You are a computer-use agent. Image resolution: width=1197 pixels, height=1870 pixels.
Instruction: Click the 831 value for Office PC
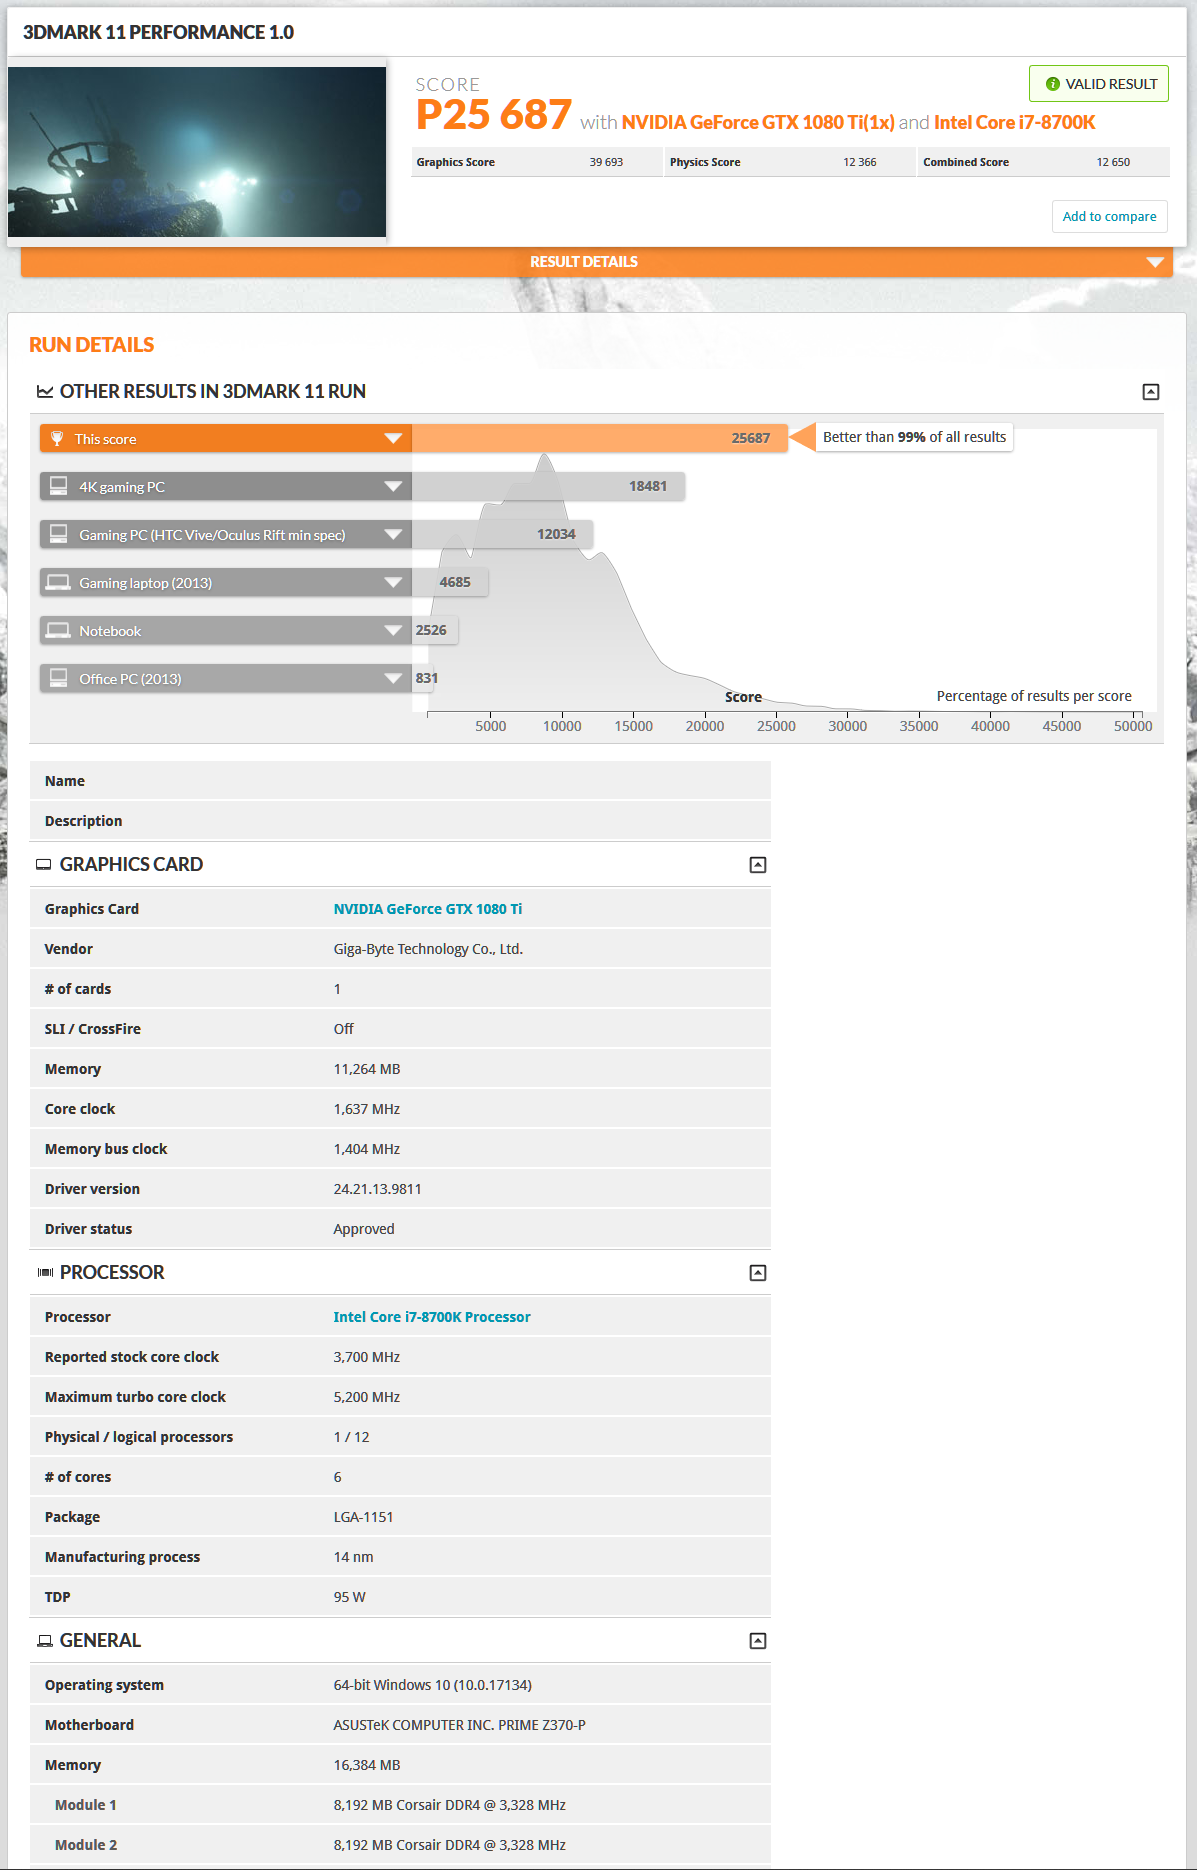click(x=427, y=678)
